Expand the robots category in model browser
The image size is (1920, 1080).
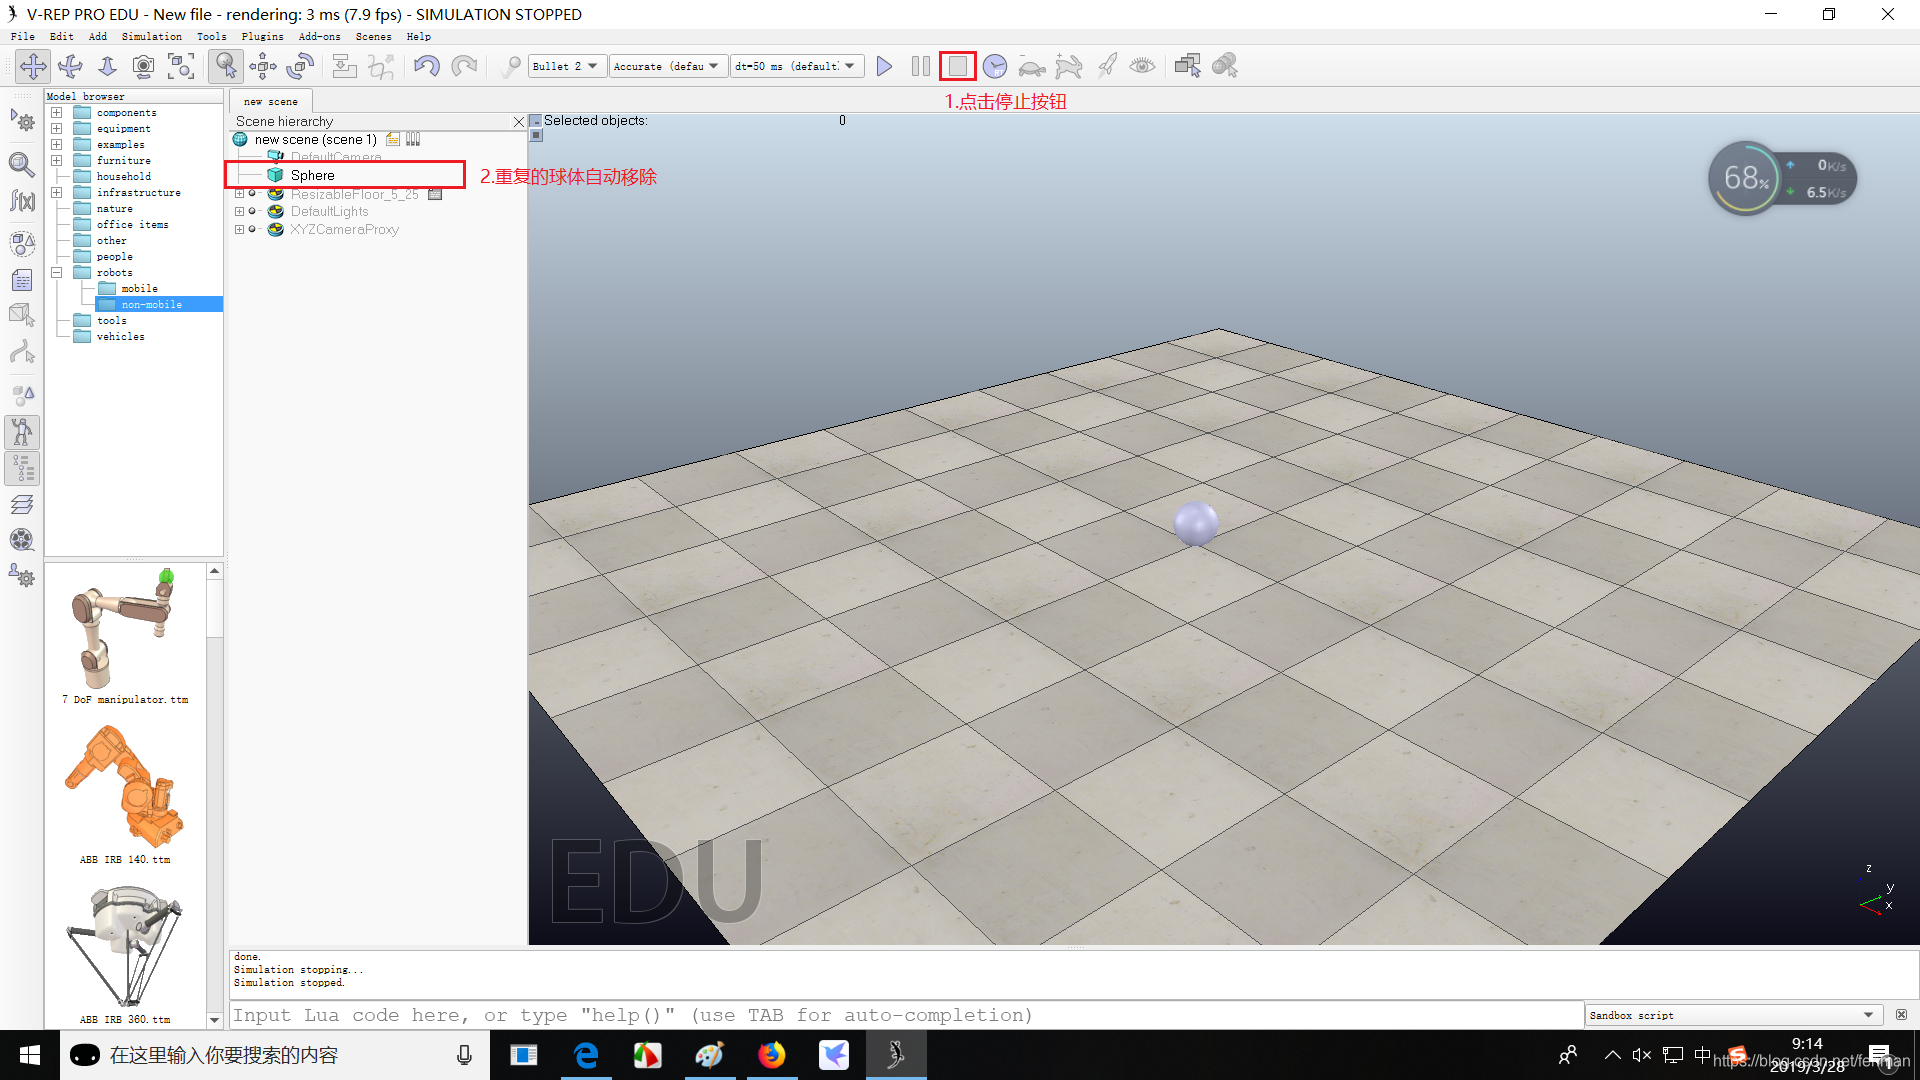coord(55,273)
